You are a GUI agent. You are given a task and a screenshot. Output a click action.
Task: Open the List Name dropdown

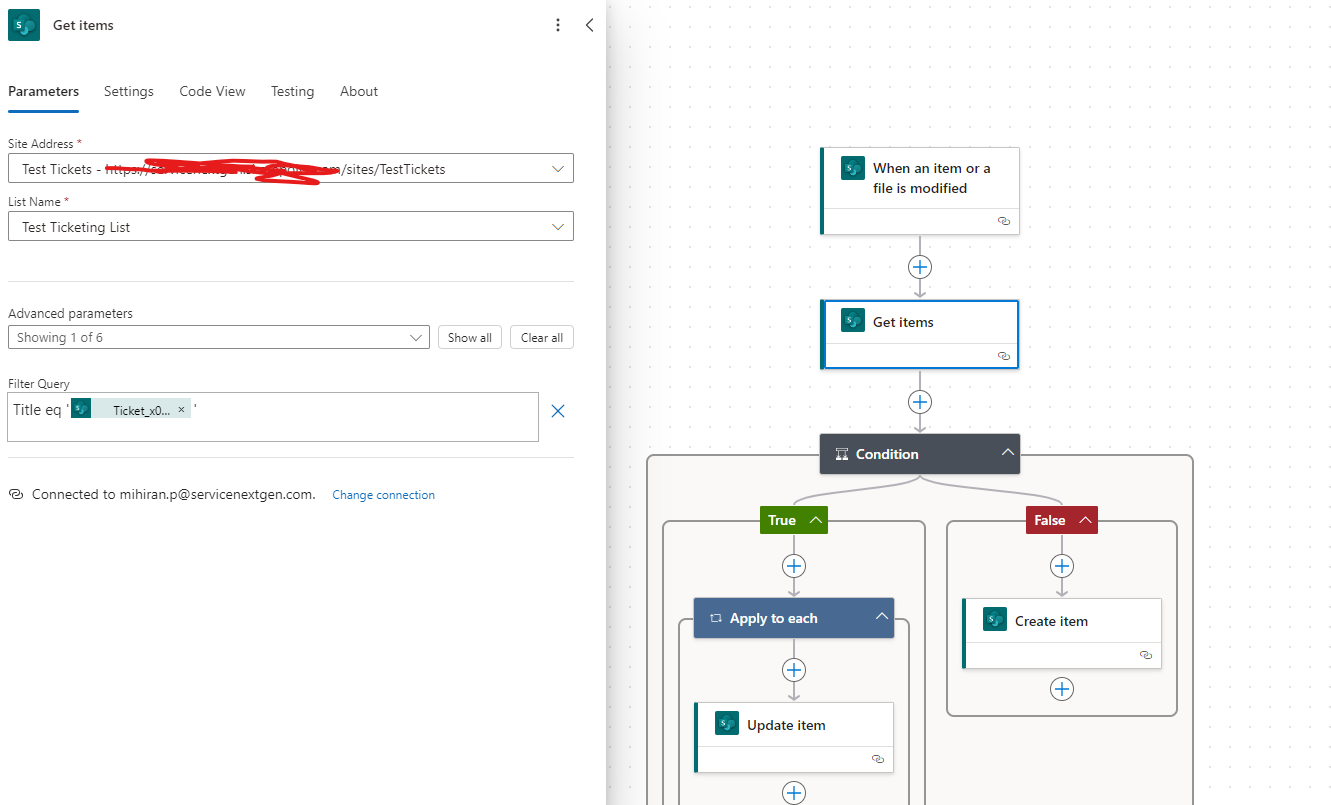(x=559, y=227)
